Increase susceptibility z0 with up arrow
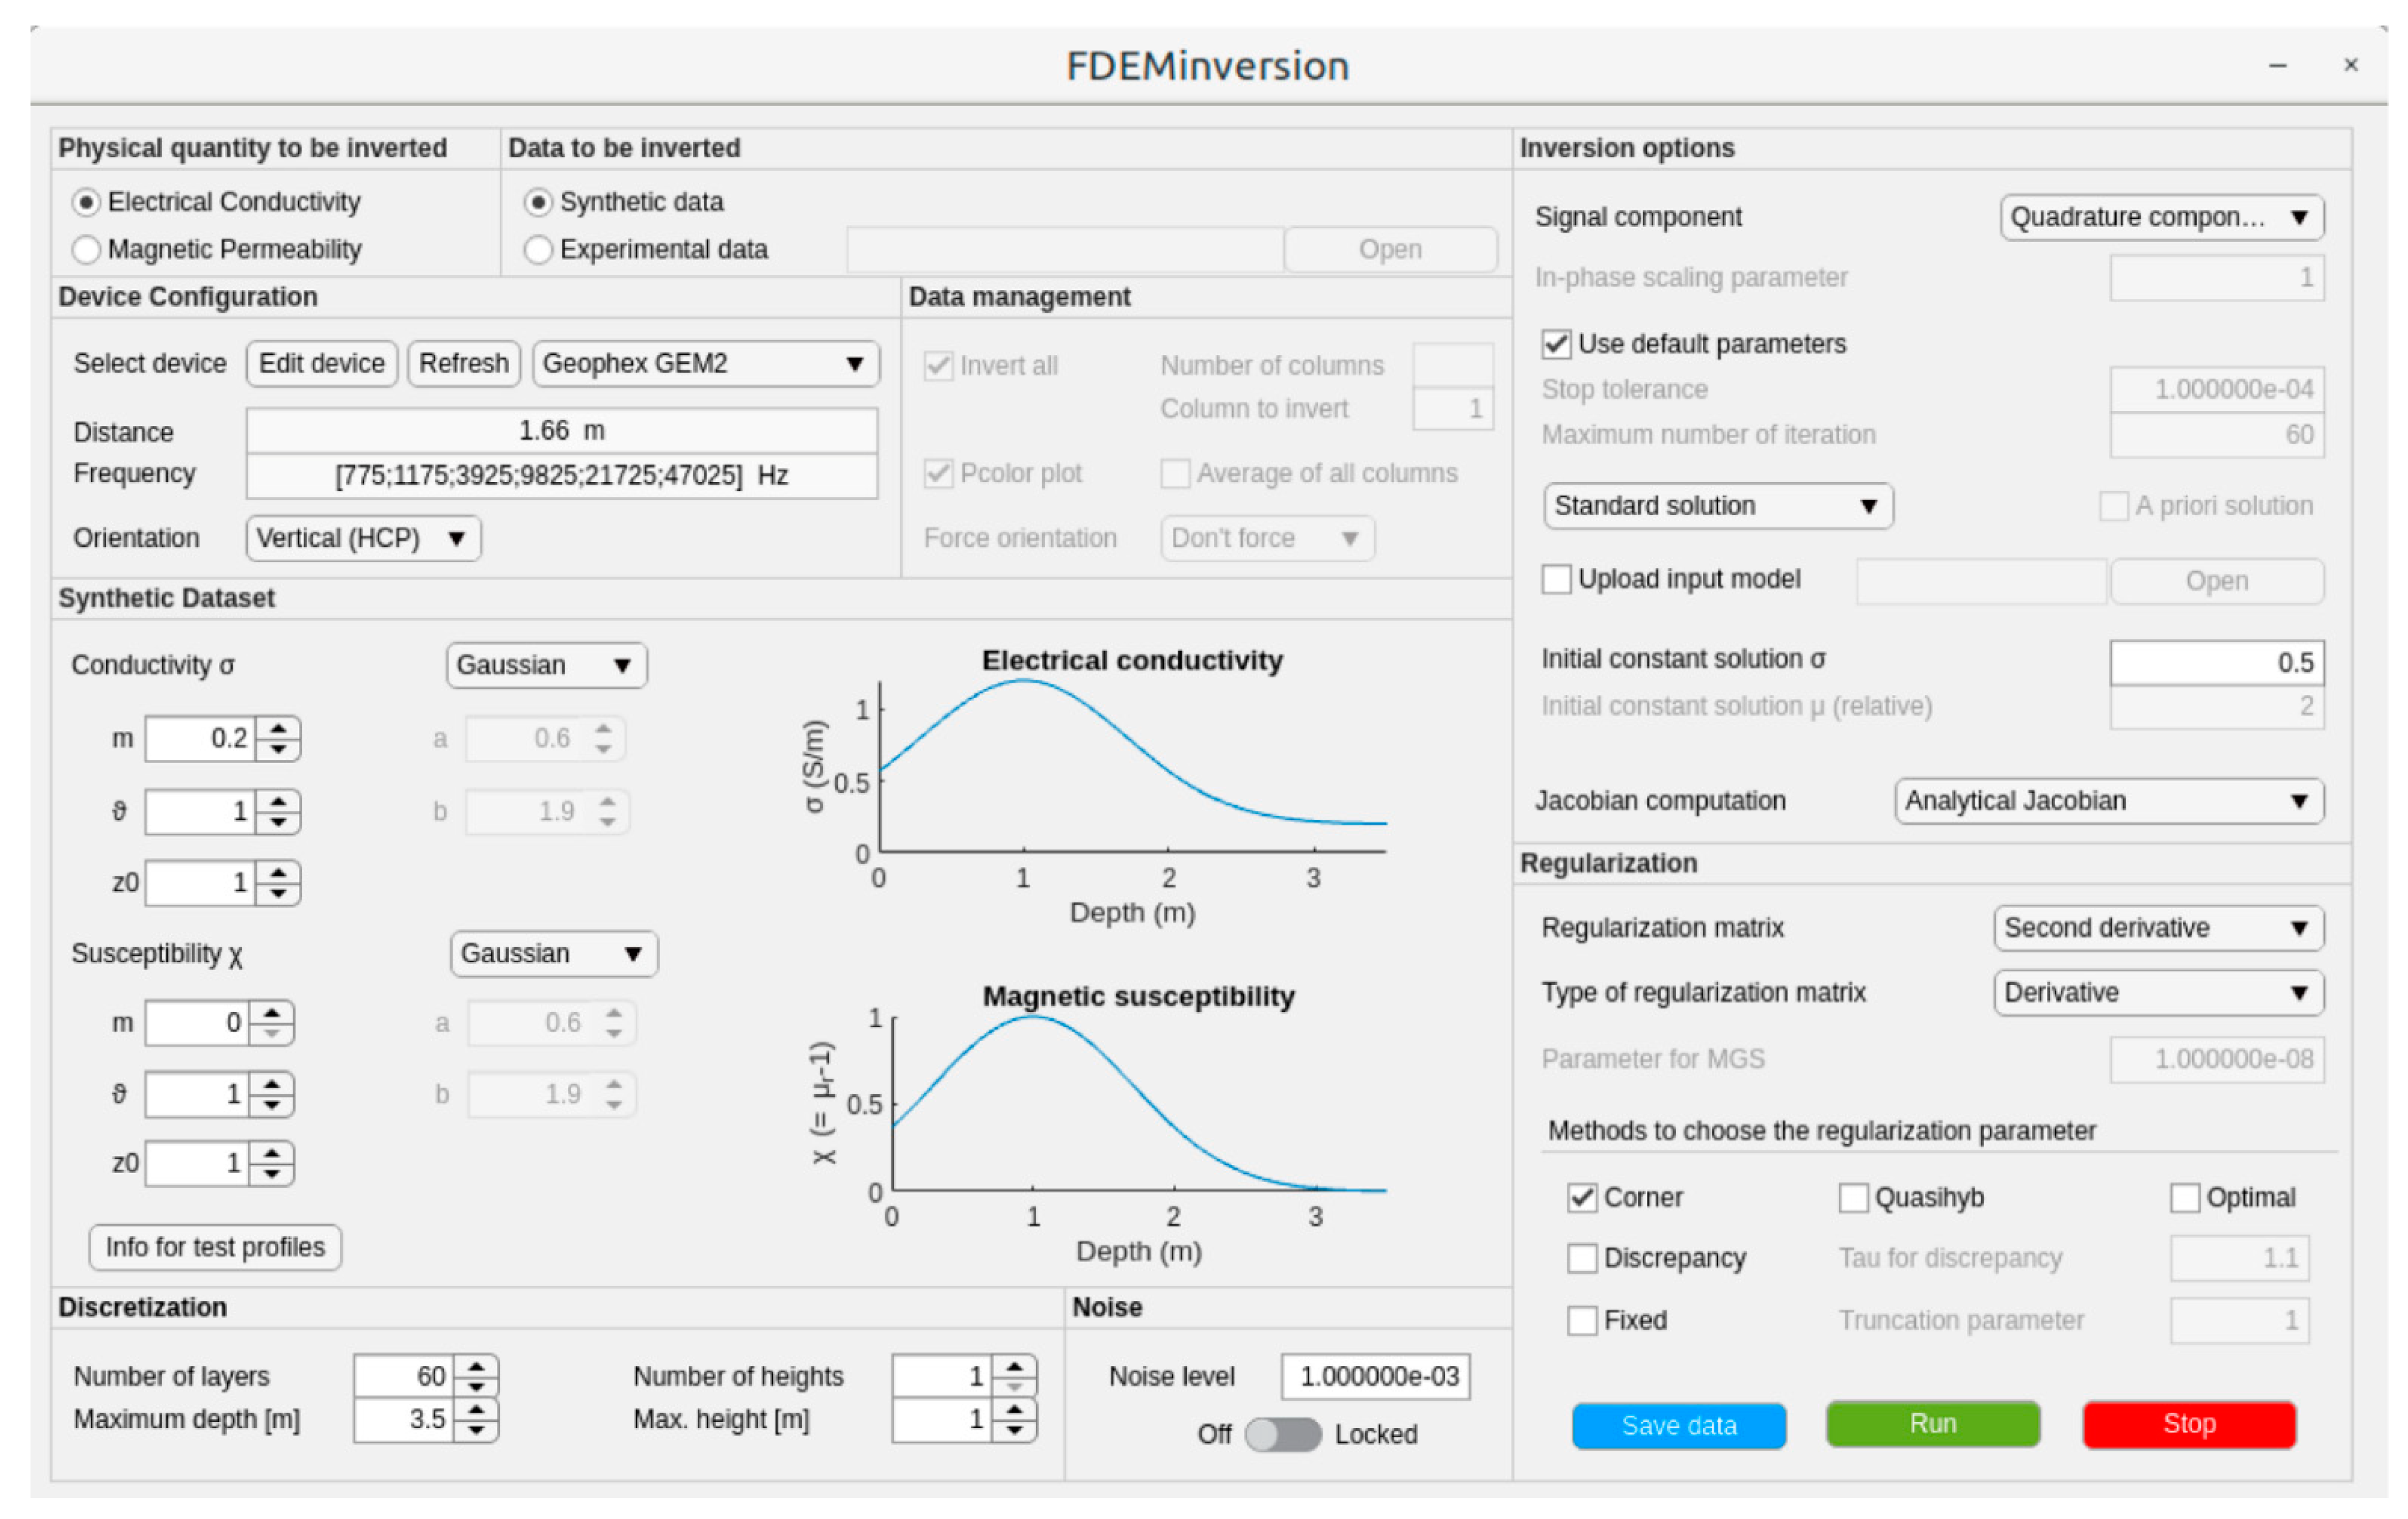The image size is (2408, 1519). click(x=271, y=1153)
